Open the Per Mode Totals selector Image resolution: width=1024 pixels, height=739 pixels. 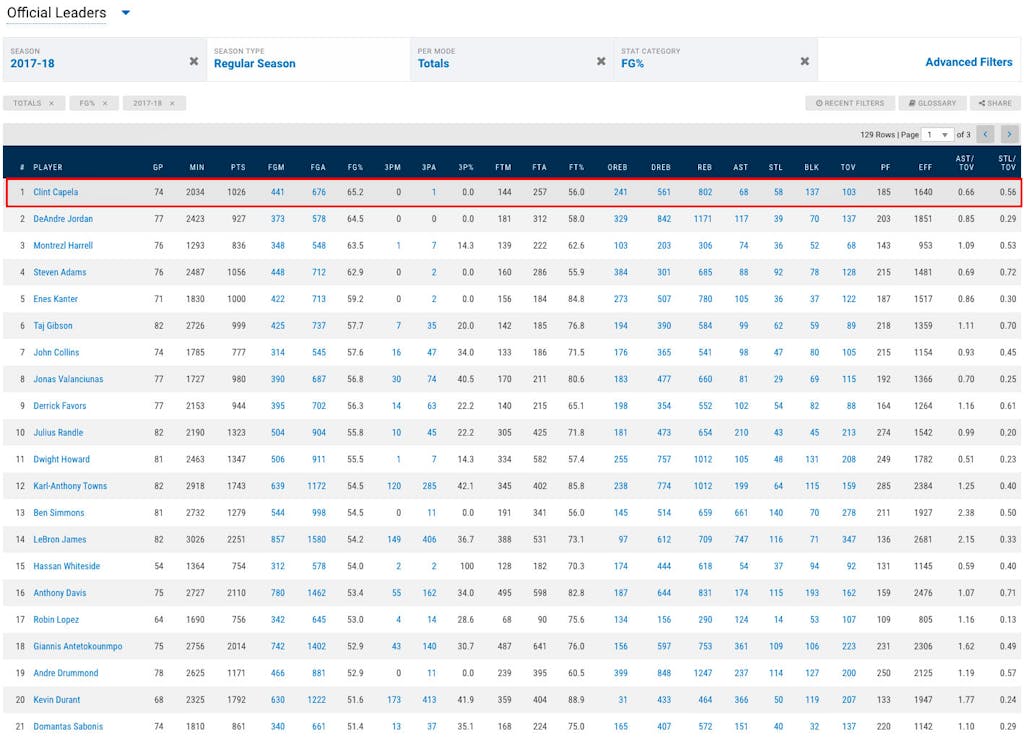pos(512,59)
